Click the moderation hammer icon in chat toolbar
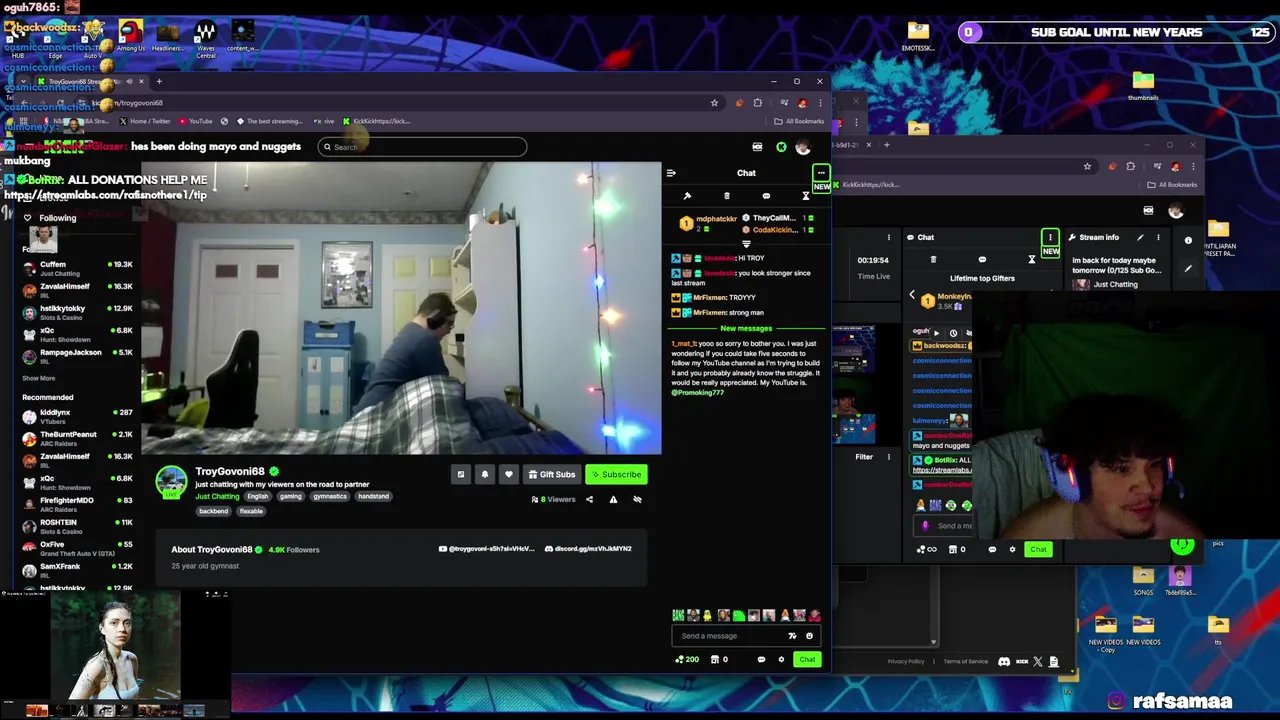The height and width of the screenshot is (720, 1280). (687, 196)
